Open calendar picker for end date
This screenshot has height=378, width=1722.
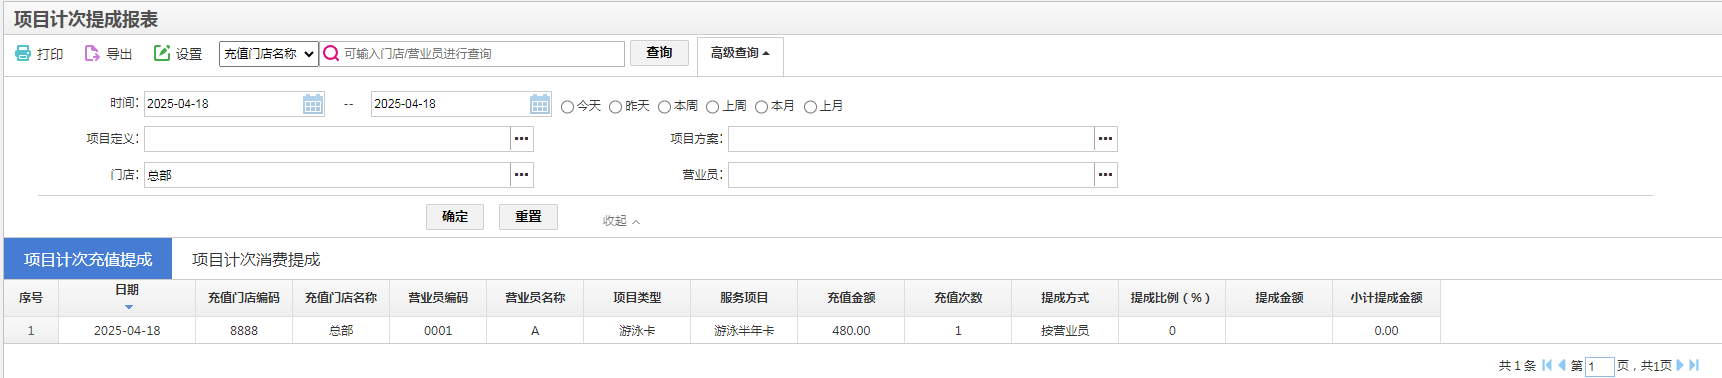[x=540, y=104]
